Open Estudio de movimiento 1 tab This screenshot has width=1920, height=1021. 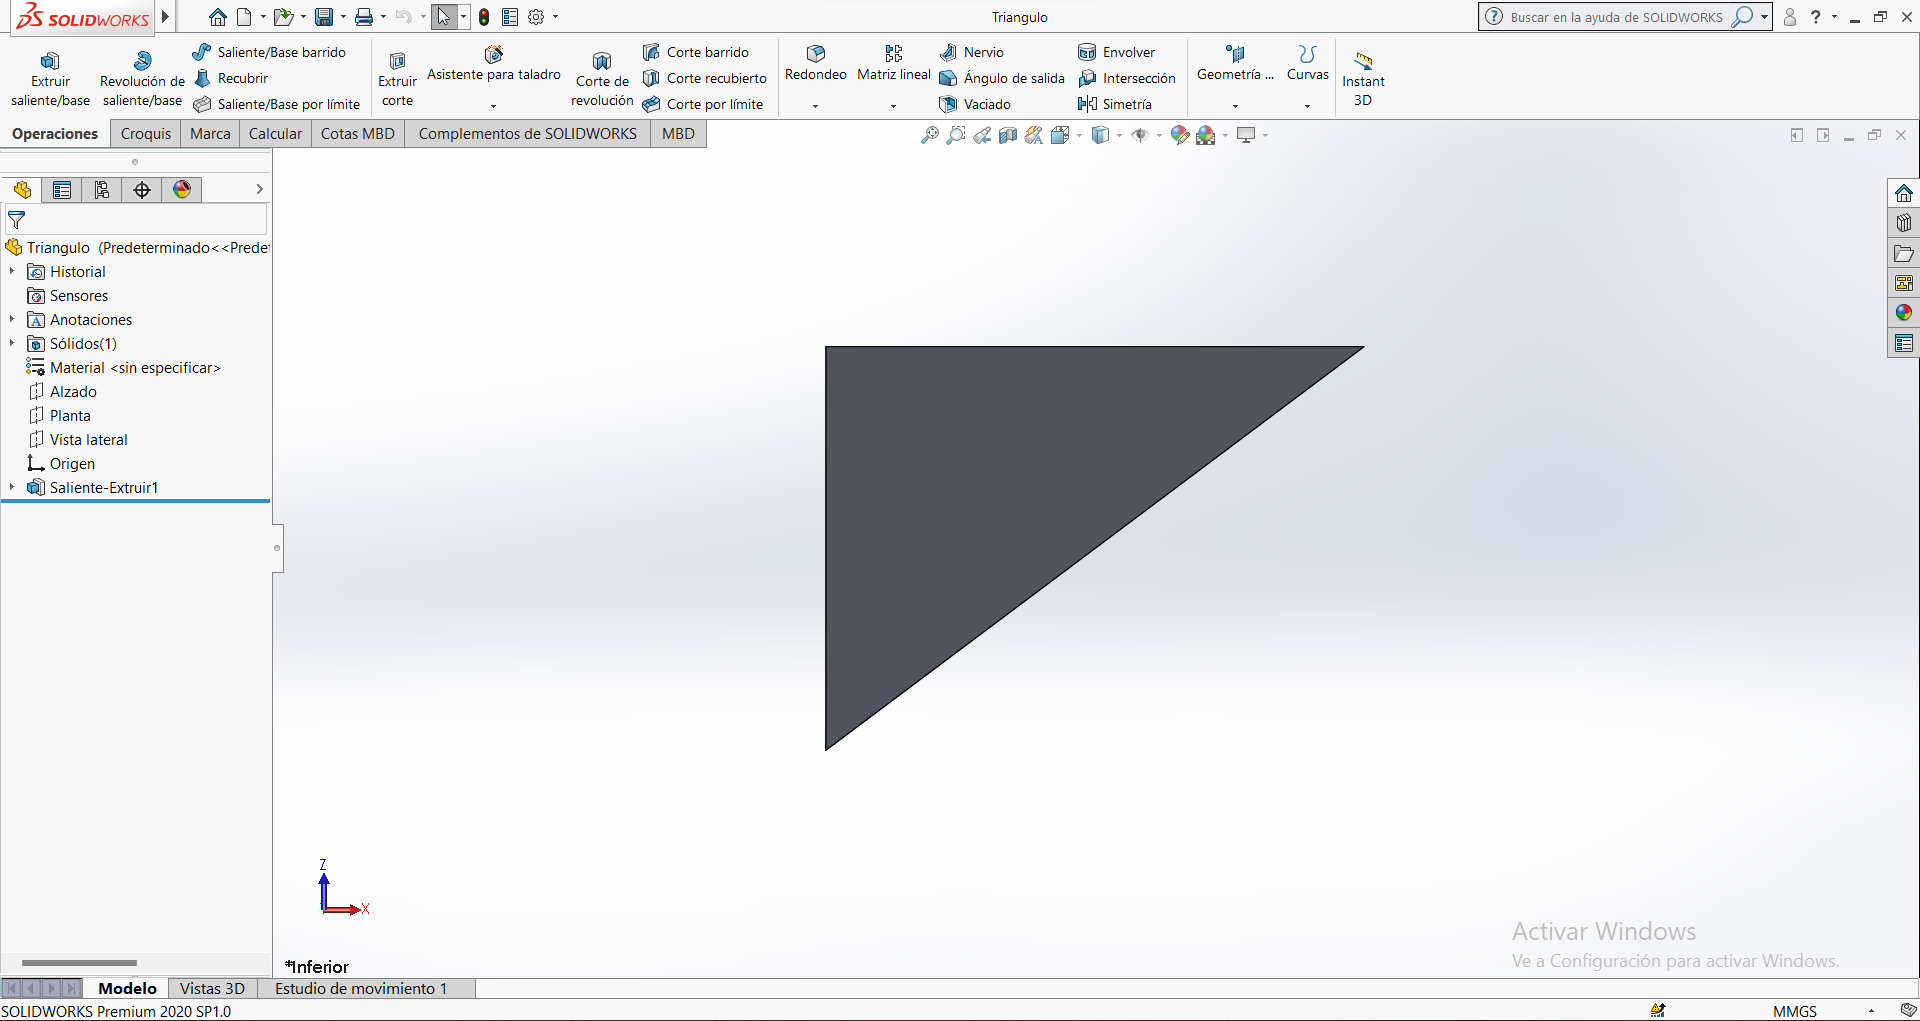361,988
